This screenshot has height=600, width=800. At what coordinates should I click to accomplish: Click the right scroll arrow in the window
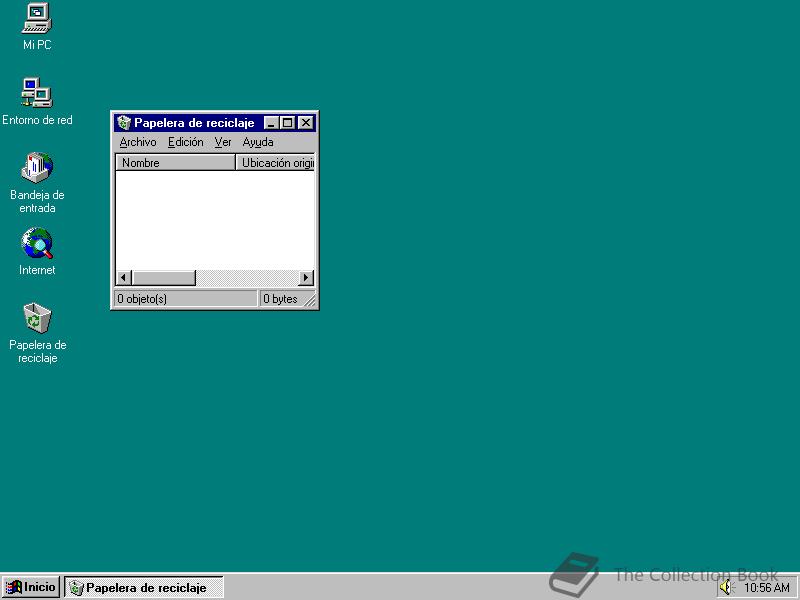pyautogui.click(x=306, y=278)
